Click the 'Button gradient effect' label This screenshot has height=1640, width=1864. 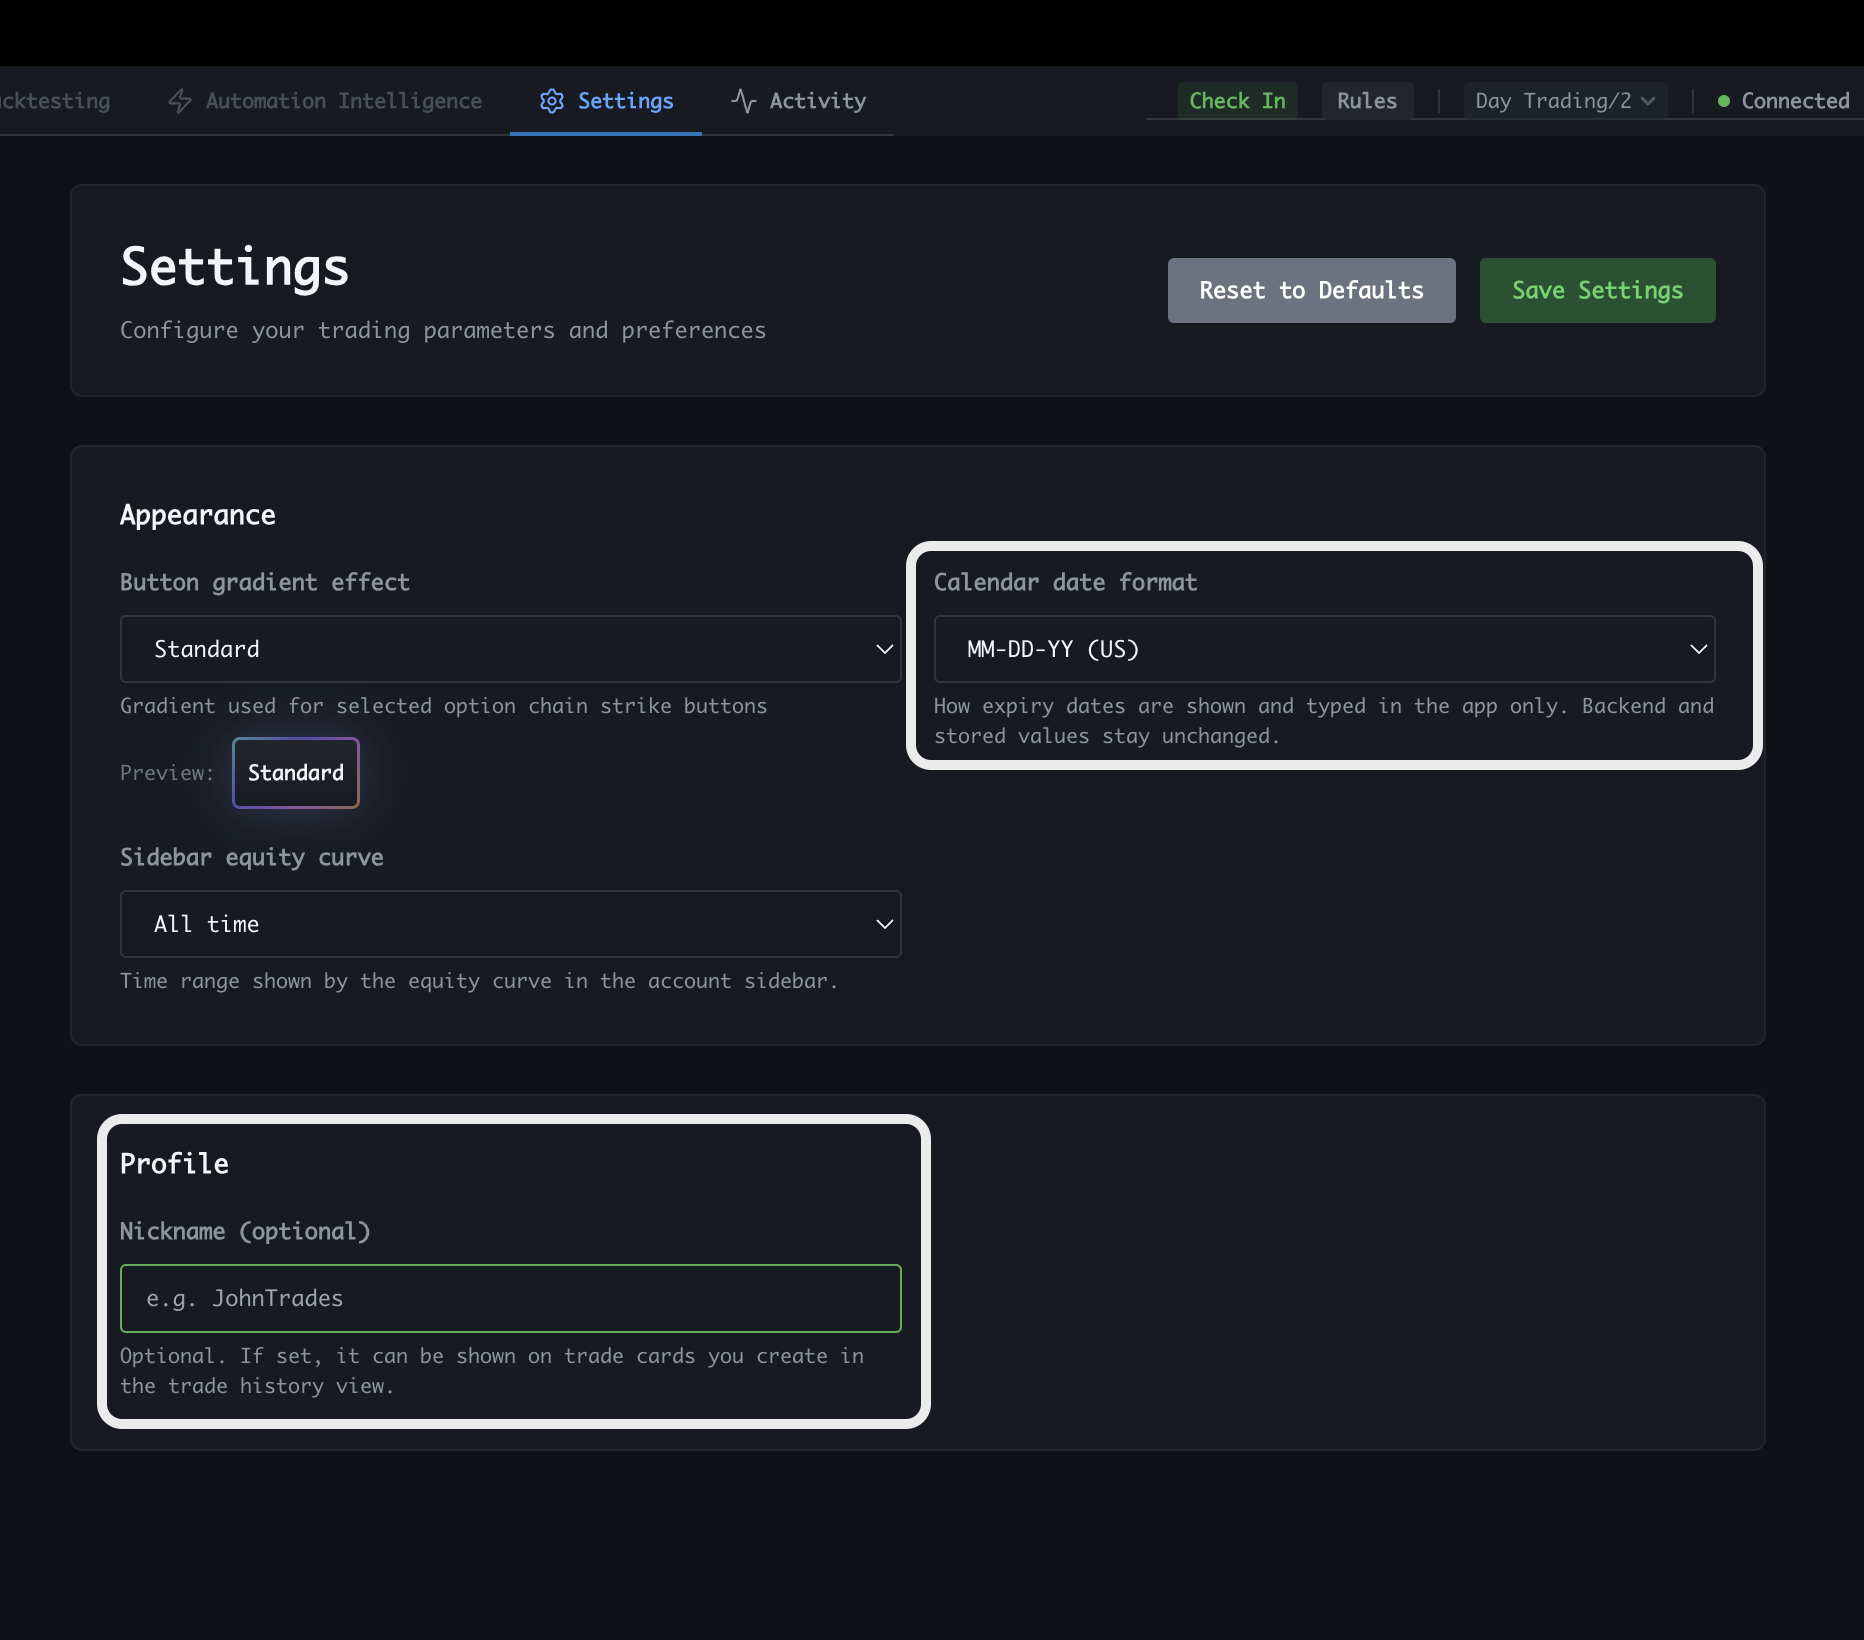coord(265,582)
